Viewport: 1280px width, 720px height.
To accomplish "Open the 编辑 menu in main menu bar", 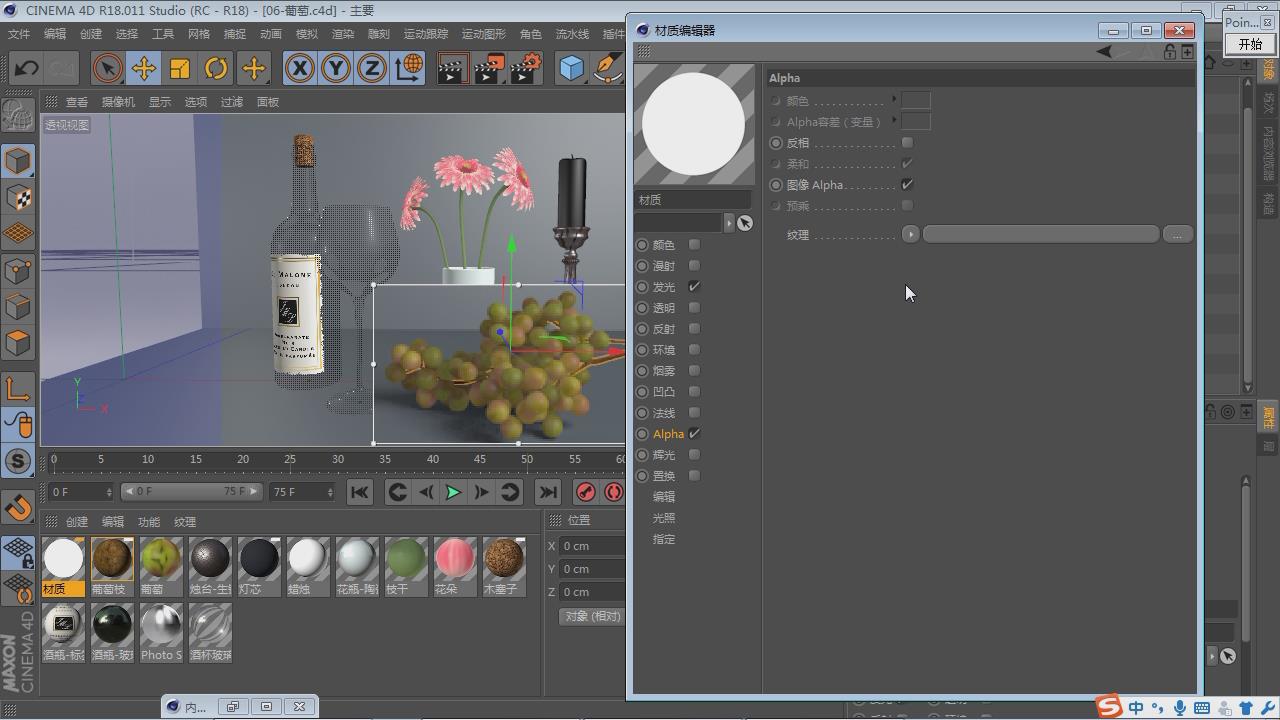I will tap(55, 34).
